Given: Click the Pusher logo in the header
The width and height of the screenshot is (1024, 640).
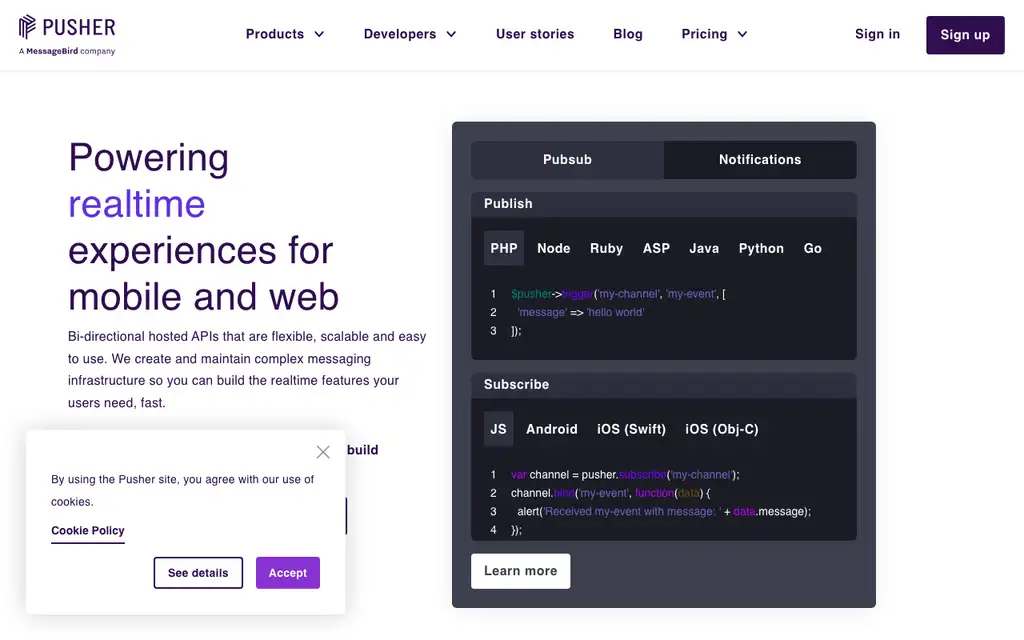Looking at the screenshot, I should tap(67, 28).
